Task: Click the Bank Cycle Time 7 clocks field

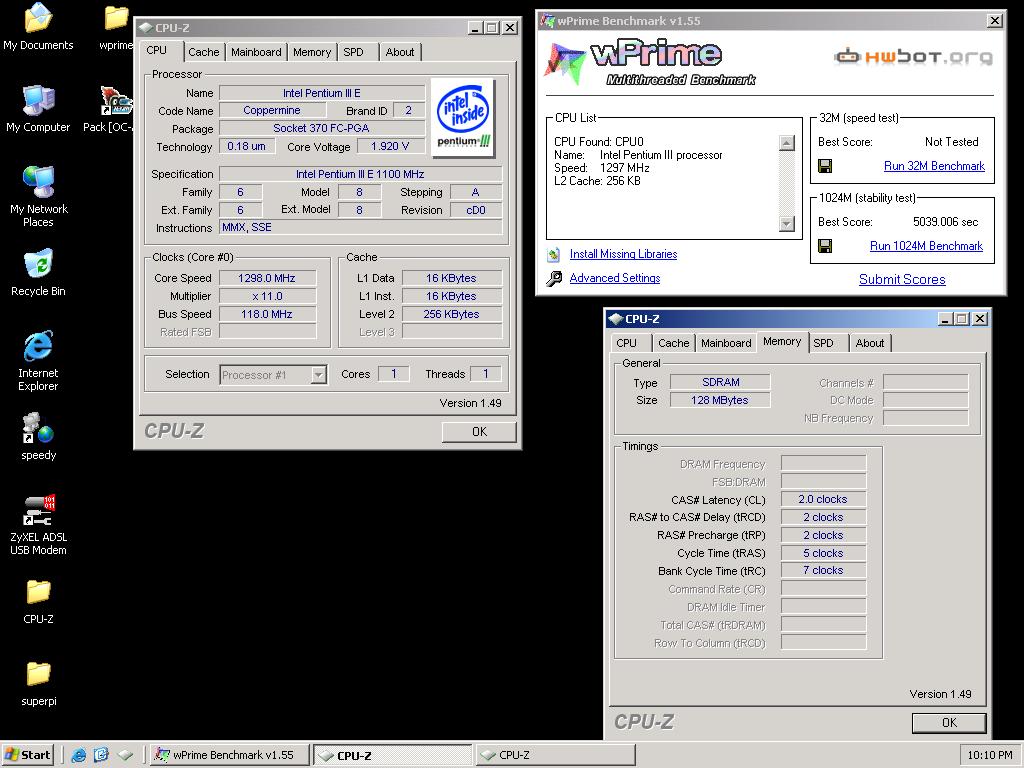Action: (823, 571)
